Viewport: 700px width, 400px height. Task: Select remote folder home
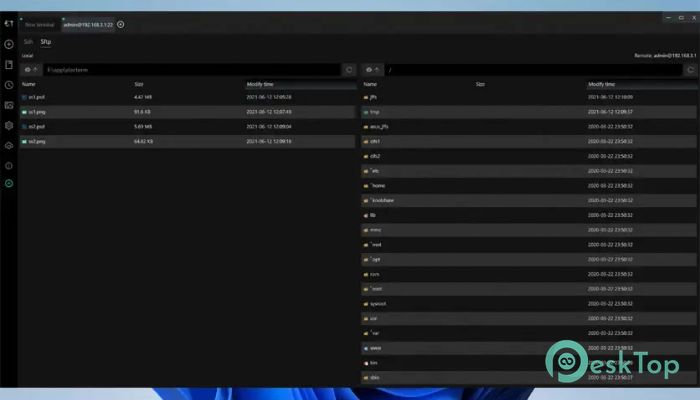pos(529,185)
